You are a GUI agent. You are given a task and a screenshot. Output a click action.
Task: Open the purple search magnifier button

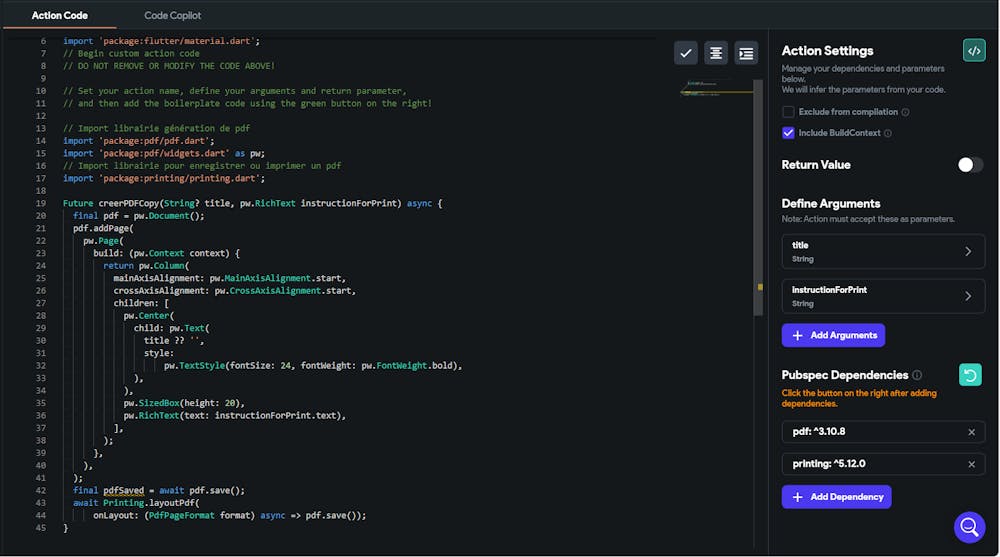969,527
